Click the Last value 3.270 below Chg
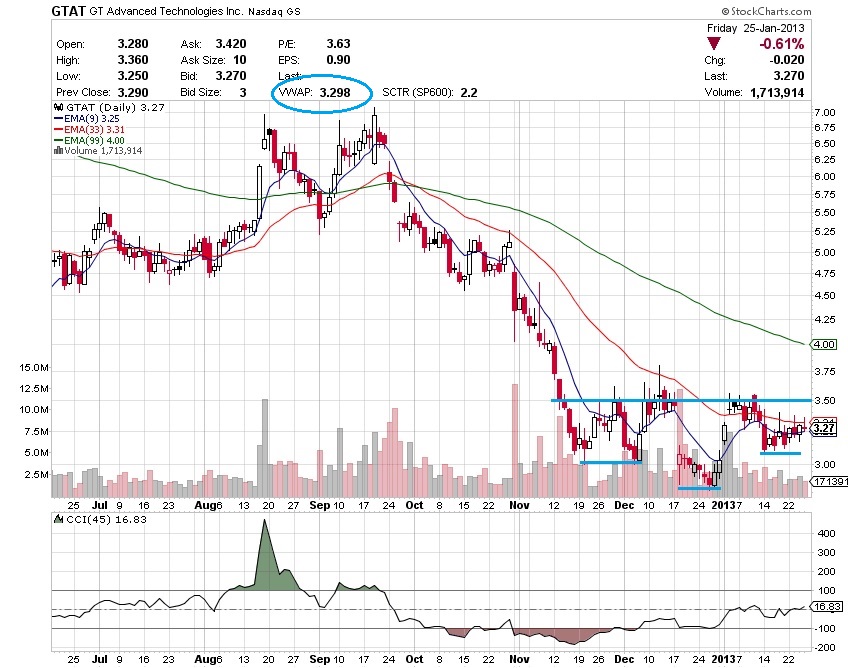 789,76
